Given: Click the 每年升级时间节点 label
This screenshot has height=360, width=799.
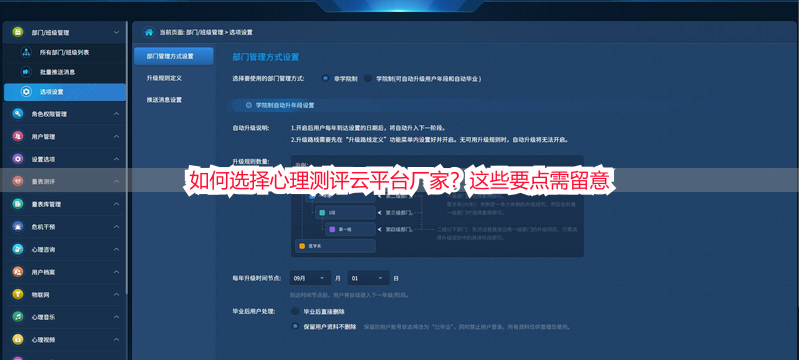Looking at the screenshot, I should click(257, 278).
